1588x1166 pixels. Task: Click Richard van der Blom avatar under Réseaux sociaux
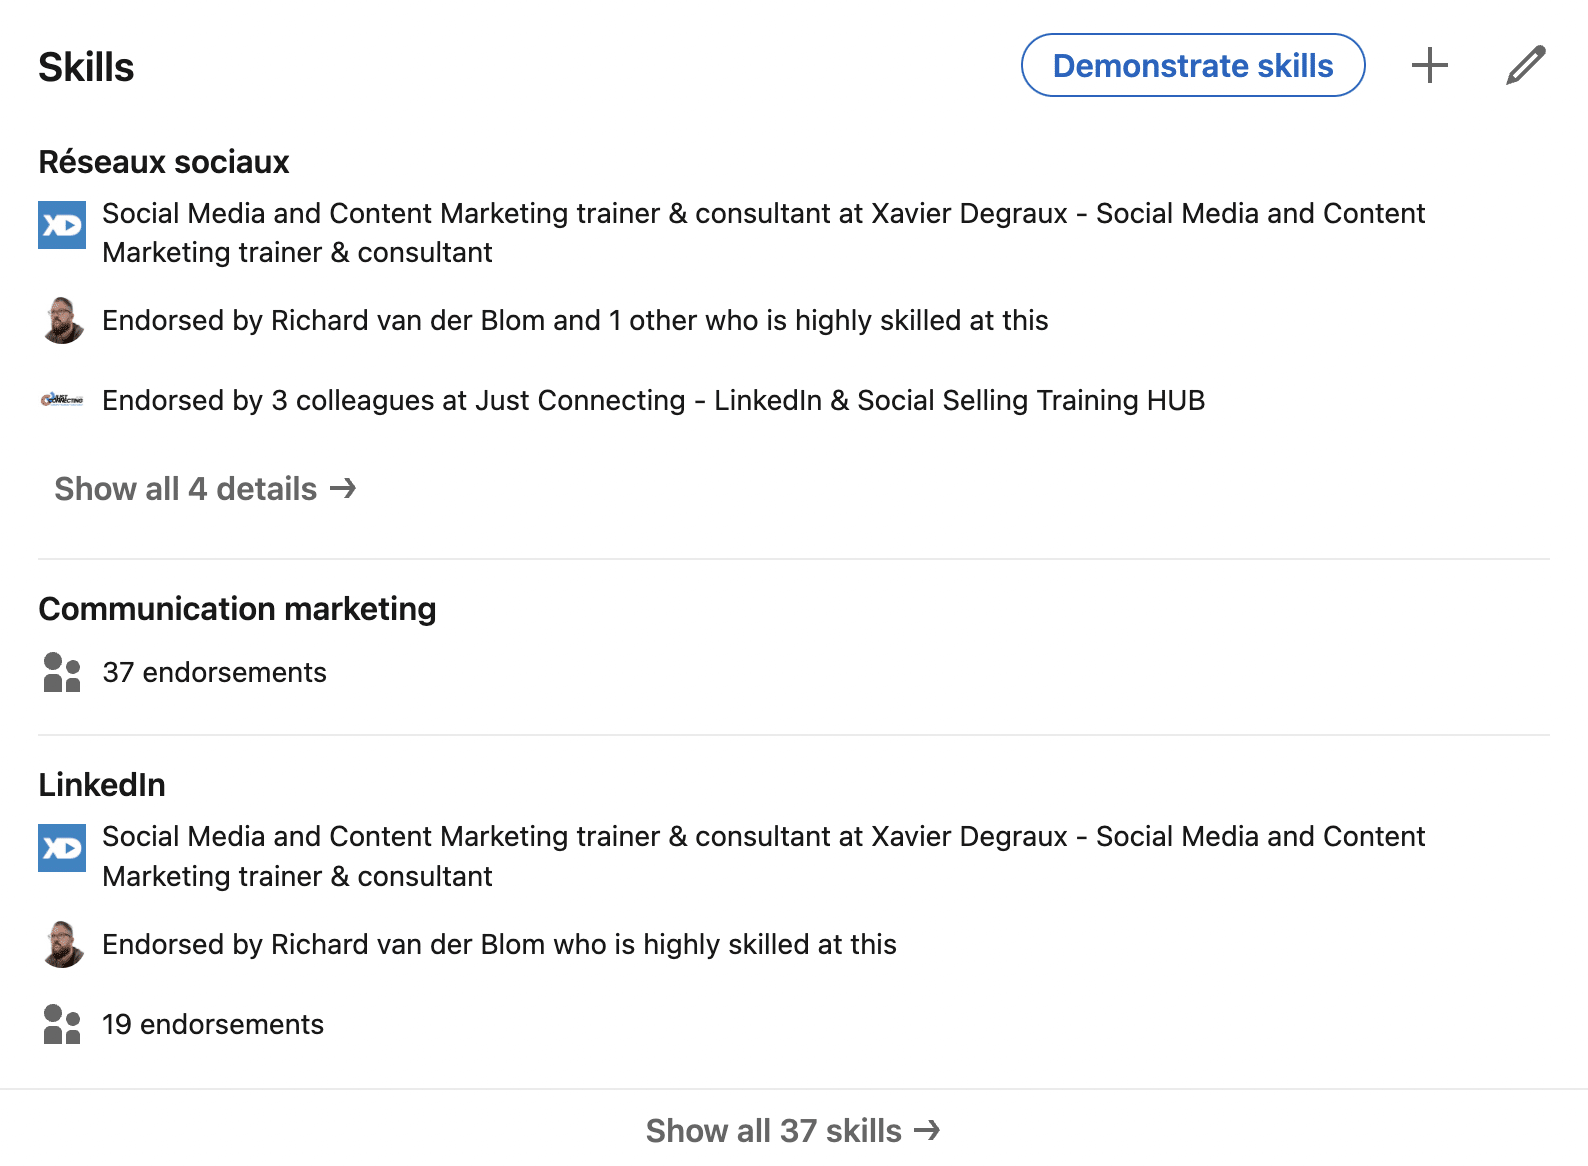point(62,320)
